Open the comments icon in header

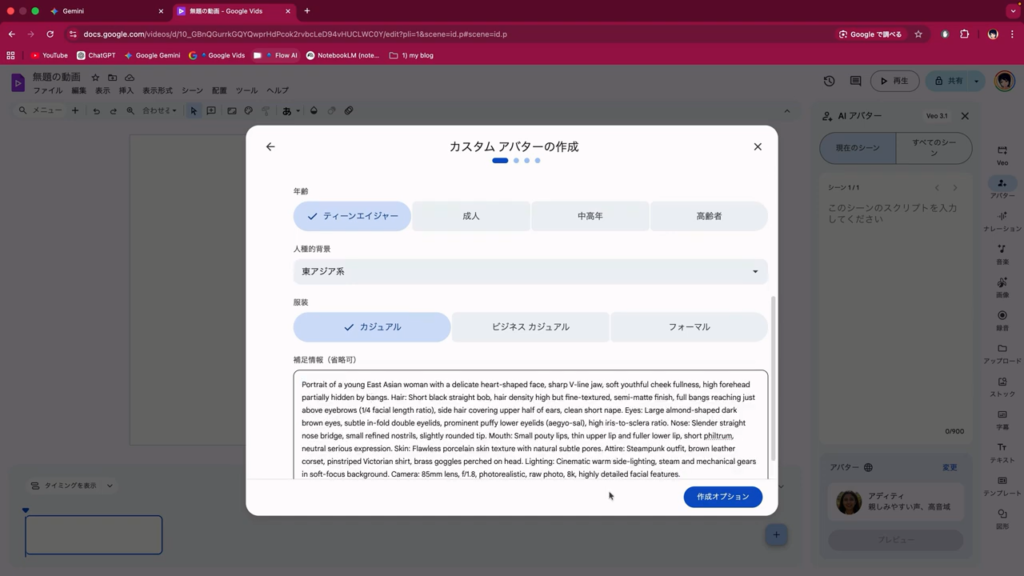(x=855, y=81)
